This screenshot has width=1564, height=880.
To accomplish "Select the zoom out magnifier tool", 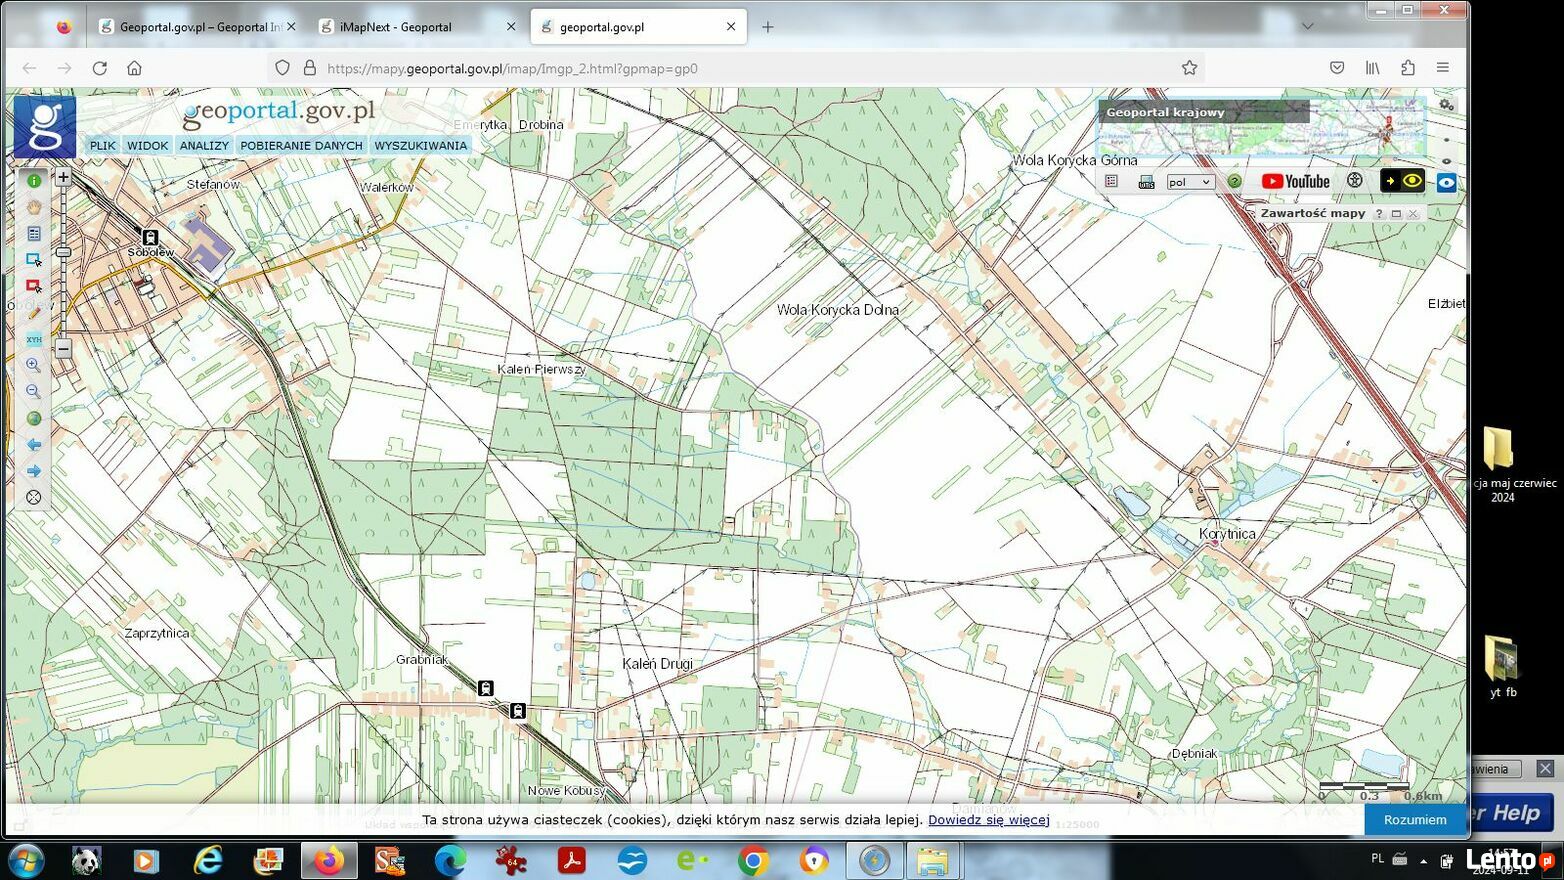I will (34, 392).
